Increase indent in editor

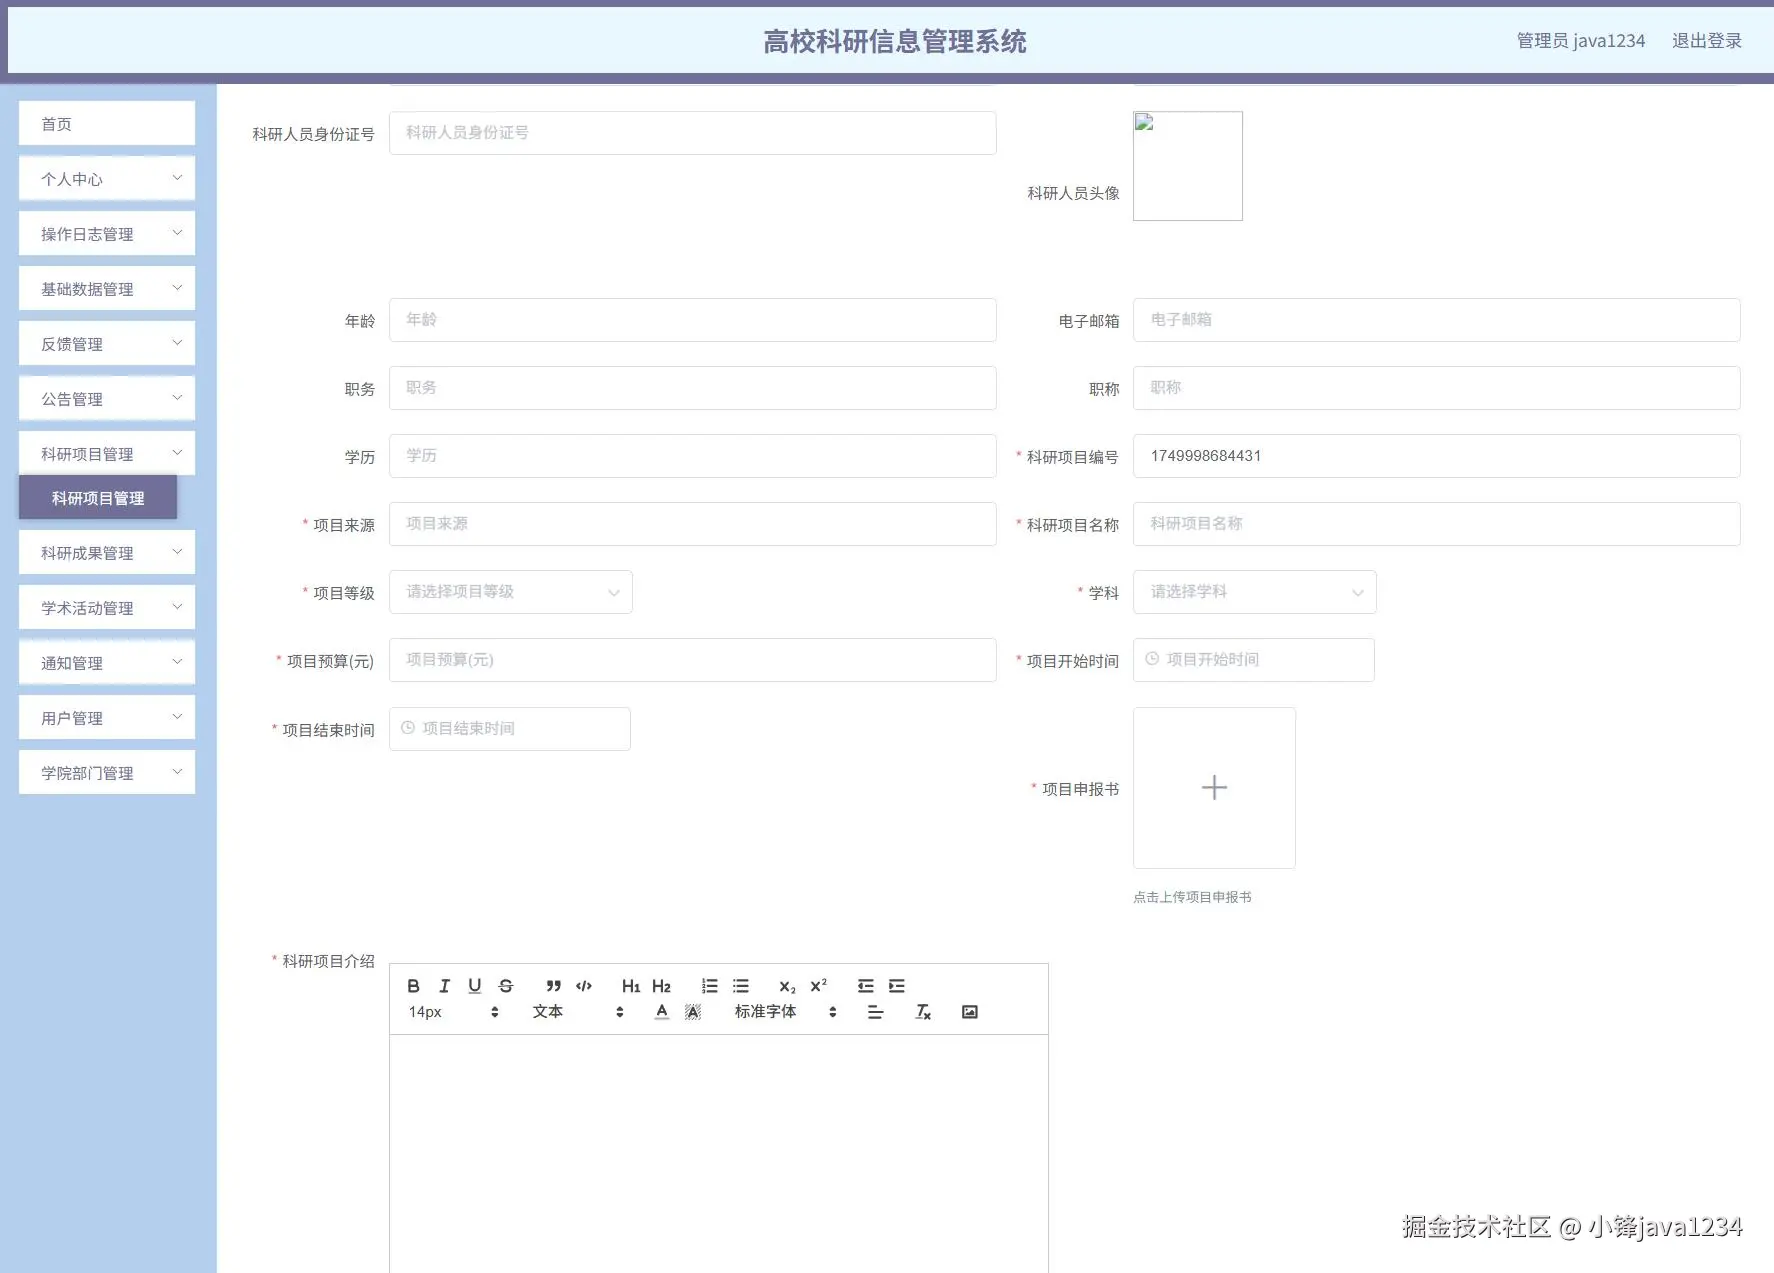(897, 986)
